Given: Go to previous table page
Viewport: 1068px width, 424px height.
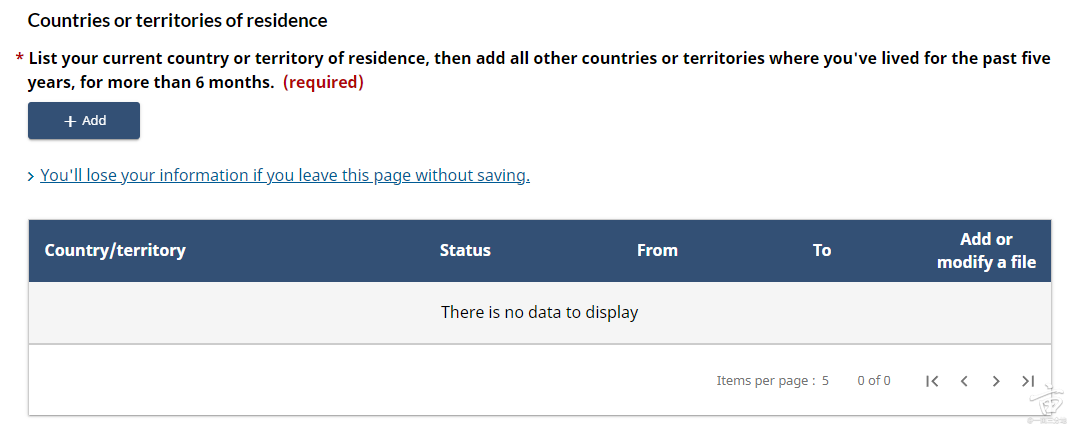Looking at the screenshot, I should pyautogui.click(x=964, y=381).
